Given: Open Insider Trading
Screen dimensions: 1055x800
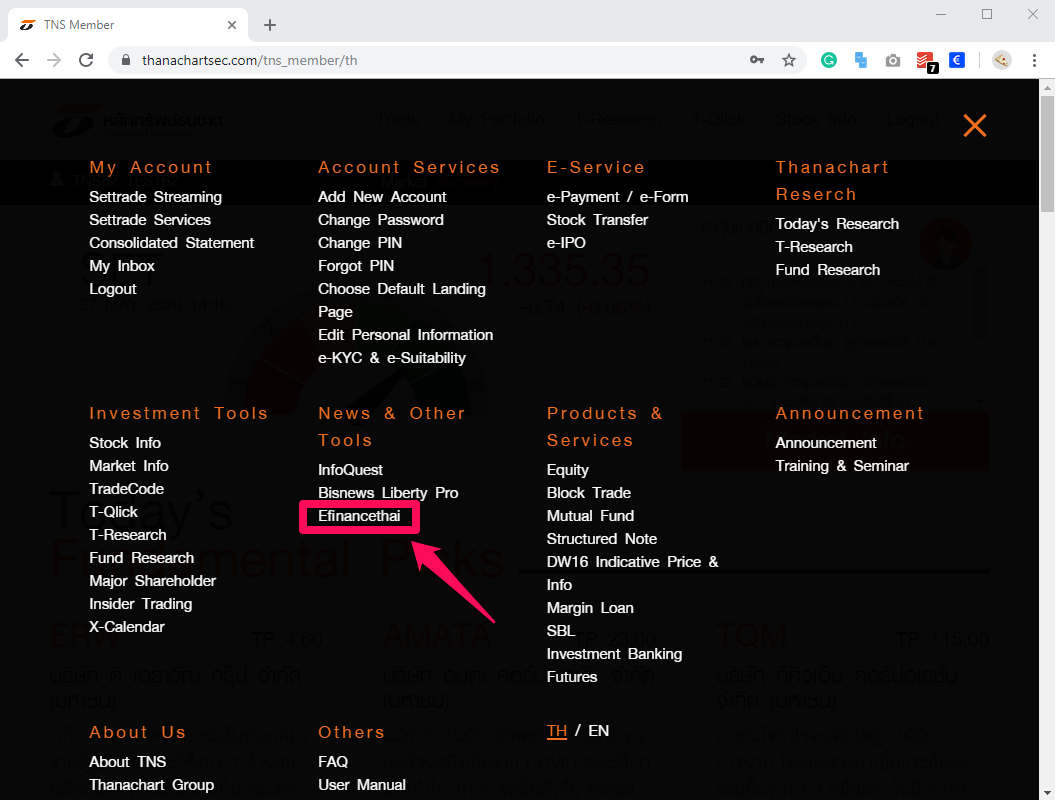Looking at the screenshot, I should click(x=141, y=604).
